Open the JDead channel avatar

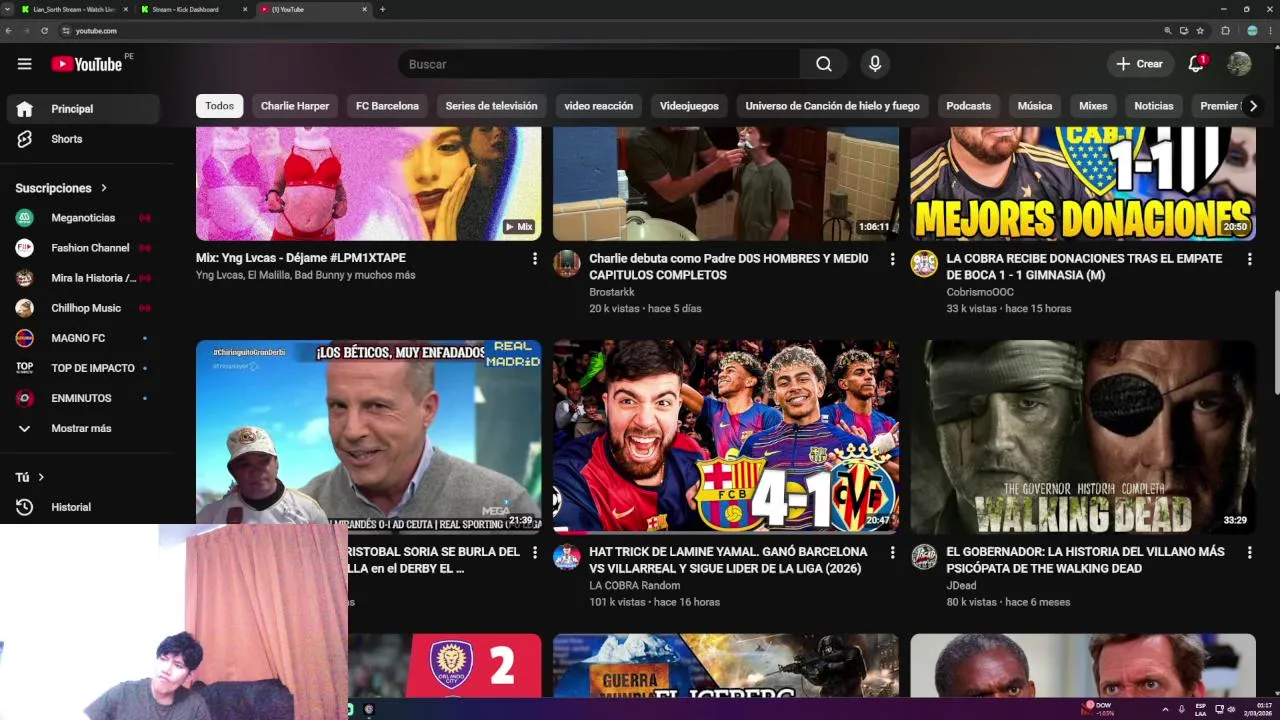click(x=924, y=557)
